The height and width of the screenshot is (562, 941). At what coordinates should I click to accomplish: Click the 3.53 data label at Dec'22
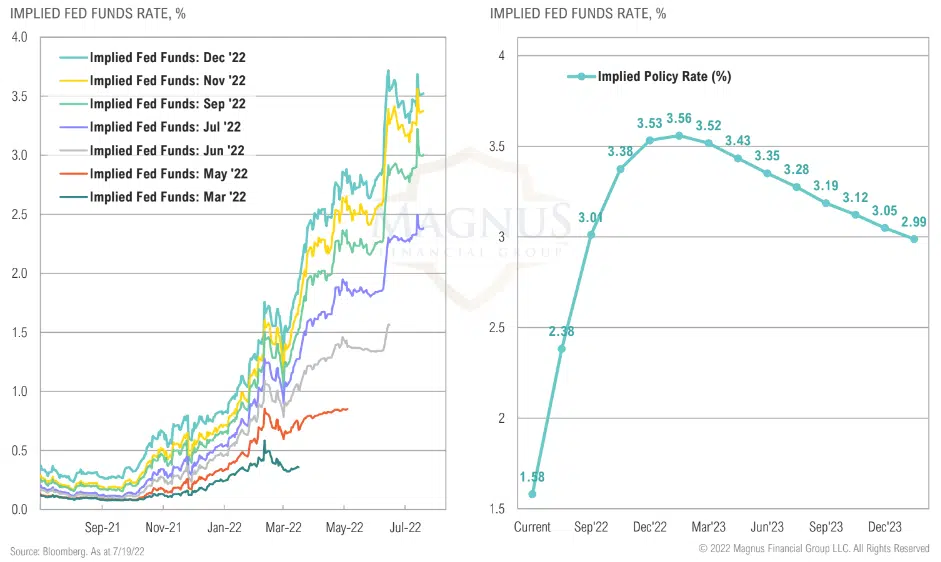coord(650,123)
